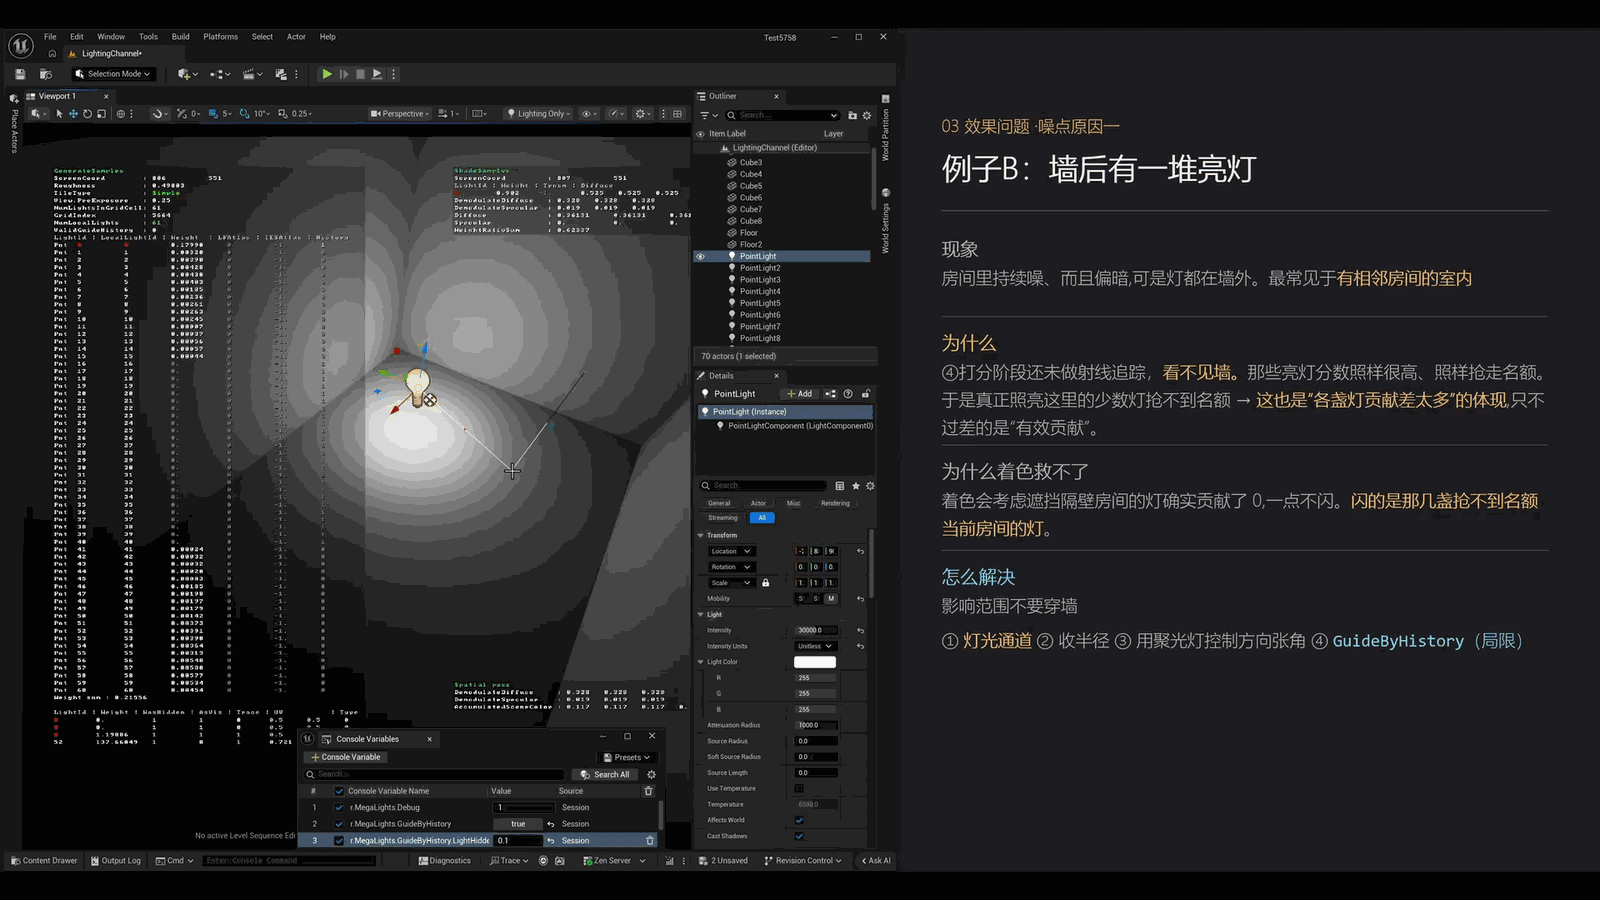Image resolution: width=1600 pixels, height=900 pixels.
Task: Select the translate gizmo tool in the viewport
Action: (73, 114)
